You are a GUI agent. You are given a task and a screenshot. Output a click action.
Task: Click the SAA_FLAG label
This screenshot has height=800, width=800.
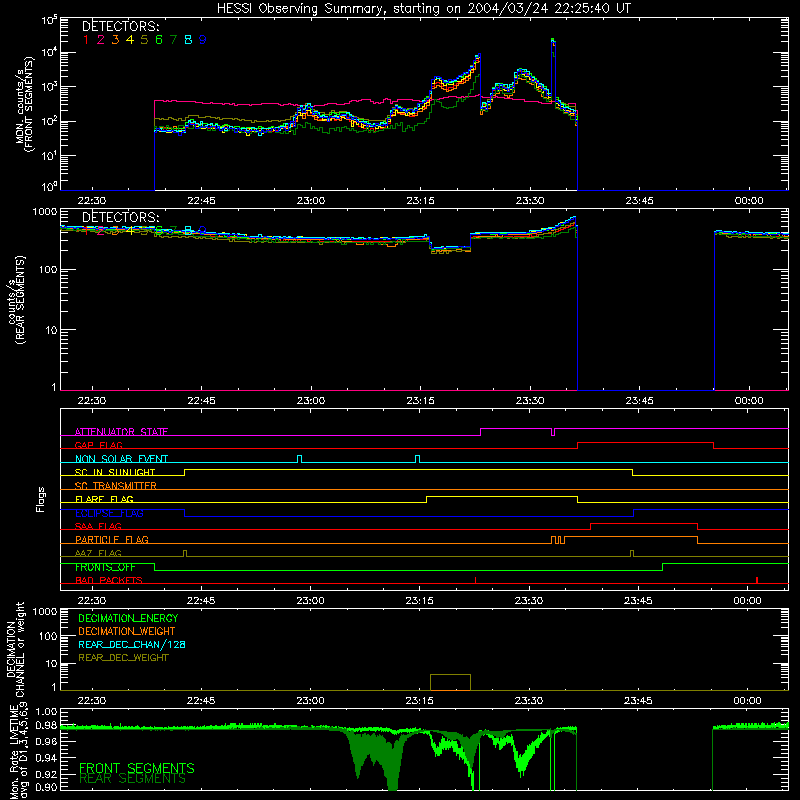tap(98, 526)
